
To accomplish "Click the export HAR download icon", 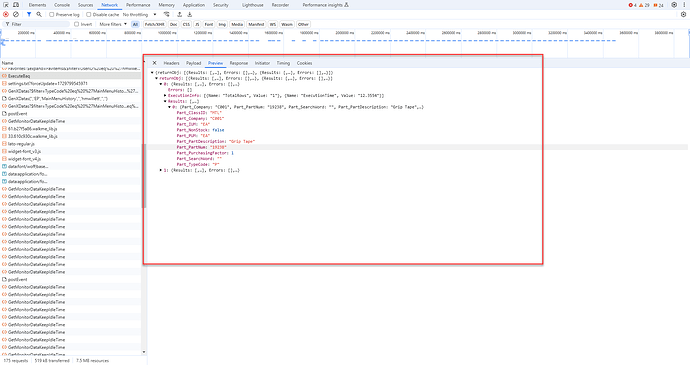I will pyautogui.click(x=190, y=15).
